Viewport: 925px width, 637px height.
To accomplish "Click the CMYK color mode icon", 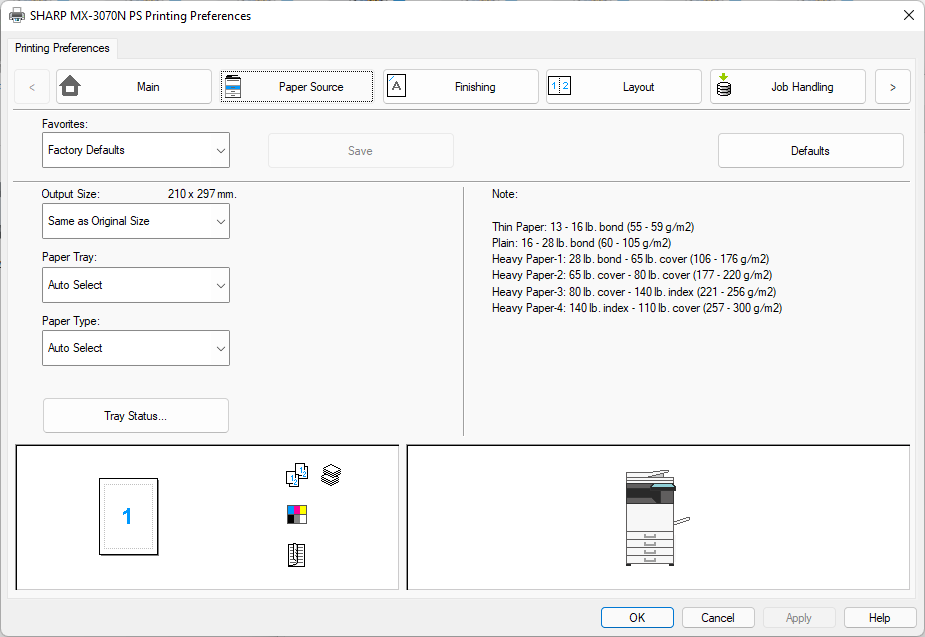I will 297,515.
